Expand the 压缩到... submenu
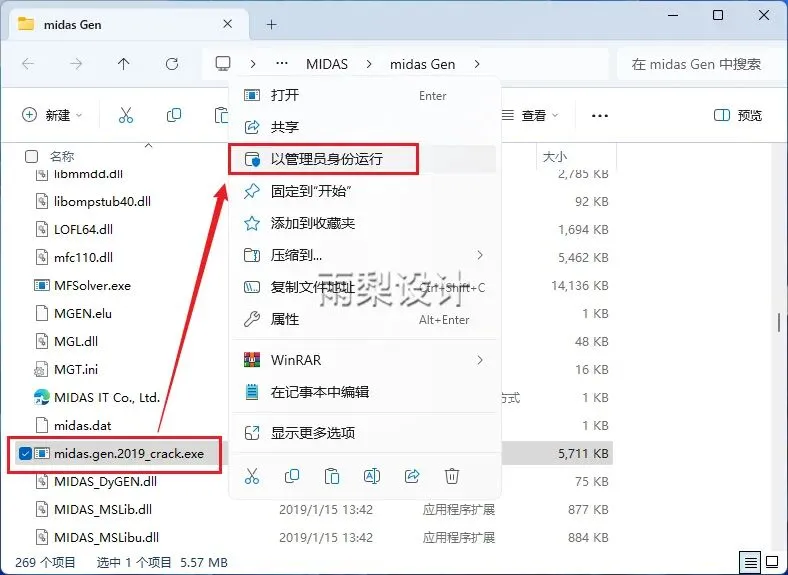 point(480,255)
